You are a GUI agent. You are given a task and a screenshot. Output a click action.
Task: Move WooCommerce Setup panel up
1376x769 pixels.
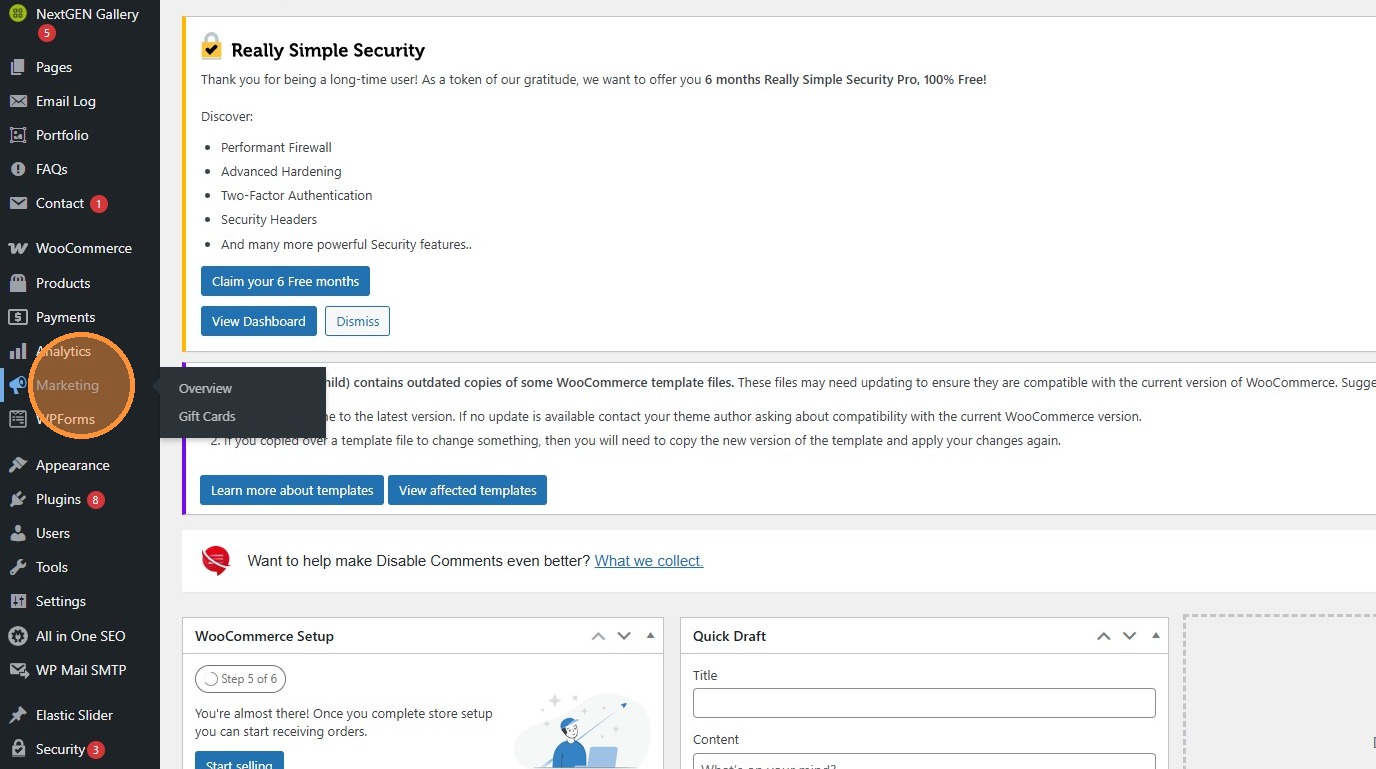click(598, 636)
